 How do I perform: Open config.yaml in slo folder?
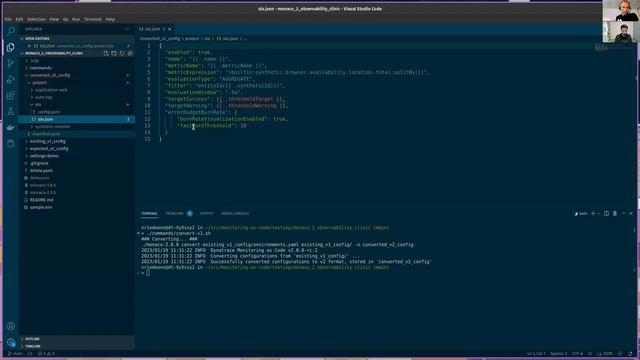(x=49, y=112)
